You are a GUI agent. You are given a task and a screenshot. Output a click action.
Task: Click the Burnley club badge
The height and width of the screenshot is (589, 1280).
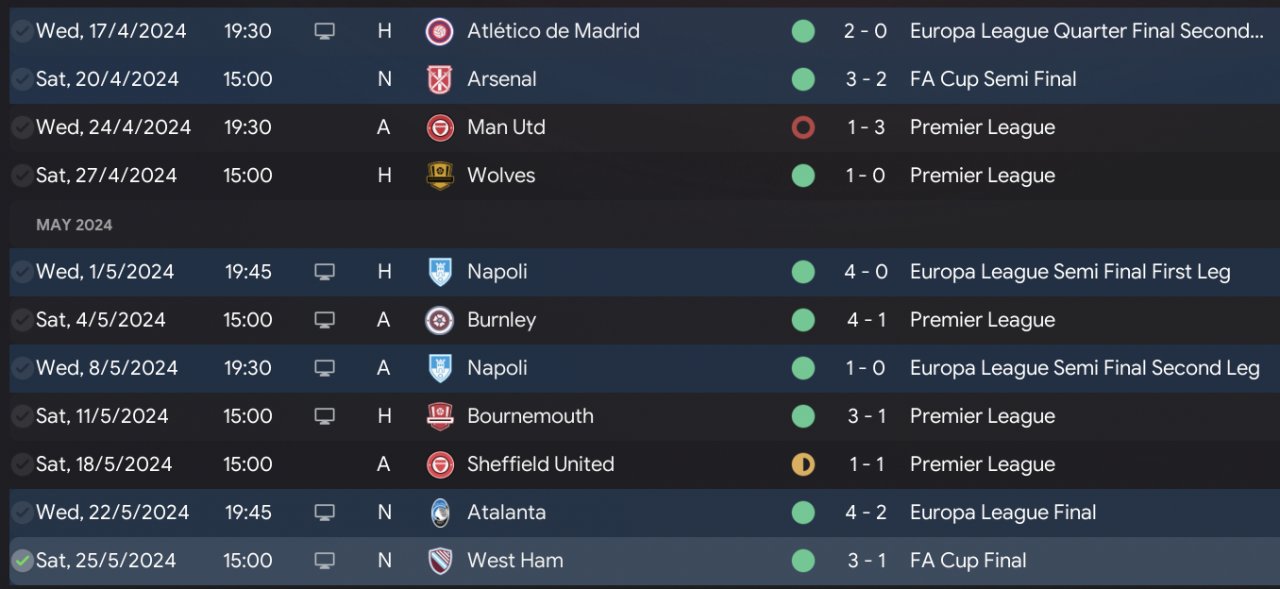click(439, 320)
